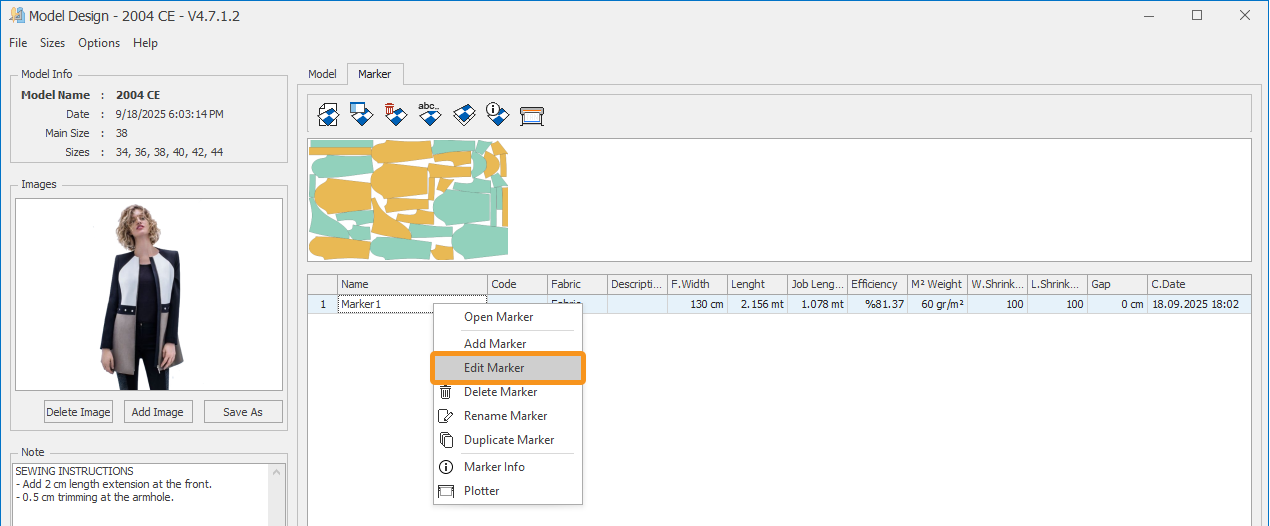Click the Add Image button
This screenshot has width=1270, height=526.
pos(158,412)
